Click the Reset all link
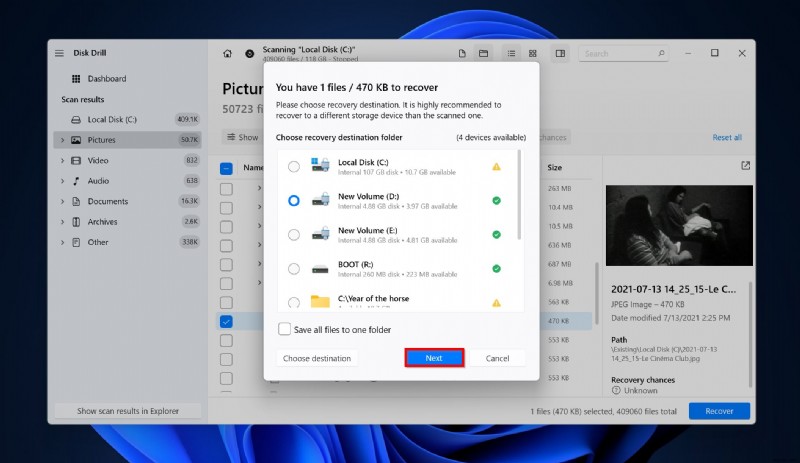 point(727,137)
